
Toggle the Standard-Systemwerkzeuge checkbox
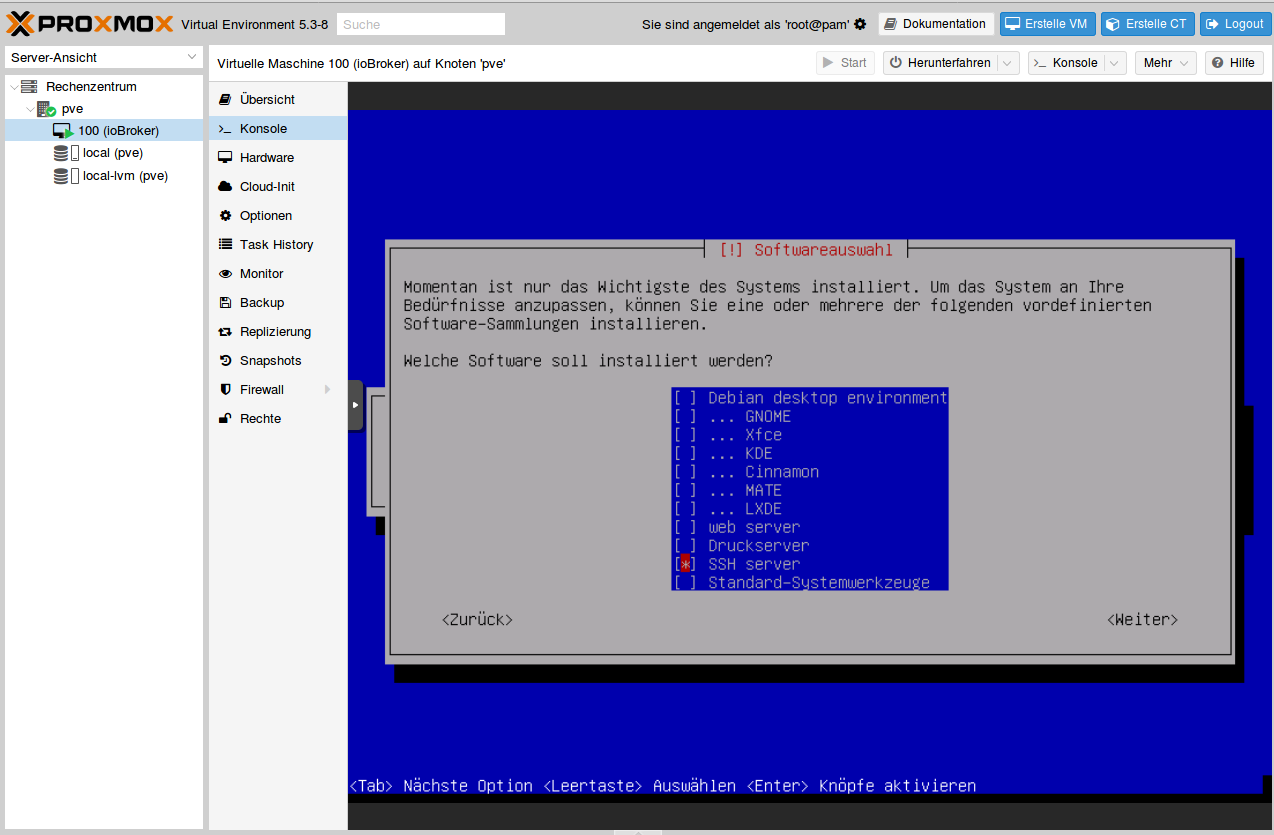tap(685, 583)
